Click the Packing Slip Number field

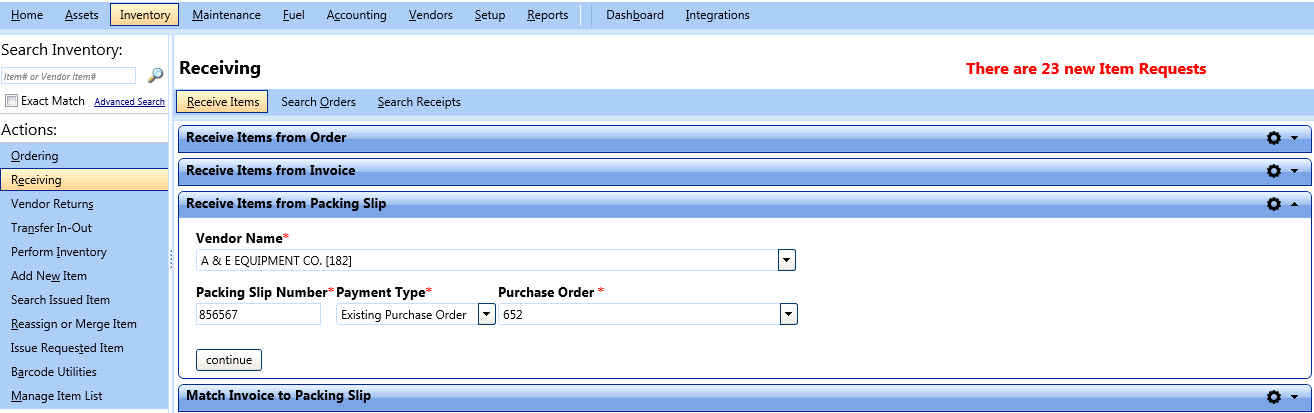coord(258,315)
